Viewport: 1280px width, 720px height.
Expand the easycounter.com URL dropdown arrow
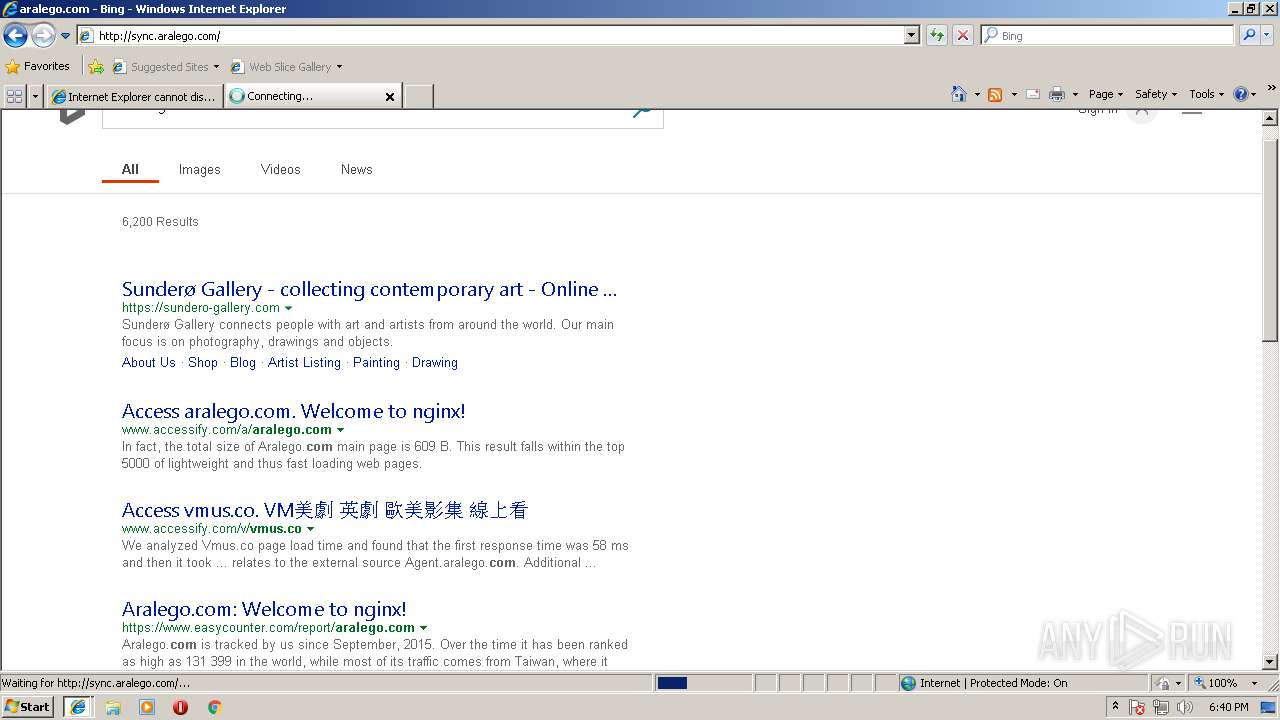coord(424,628)
